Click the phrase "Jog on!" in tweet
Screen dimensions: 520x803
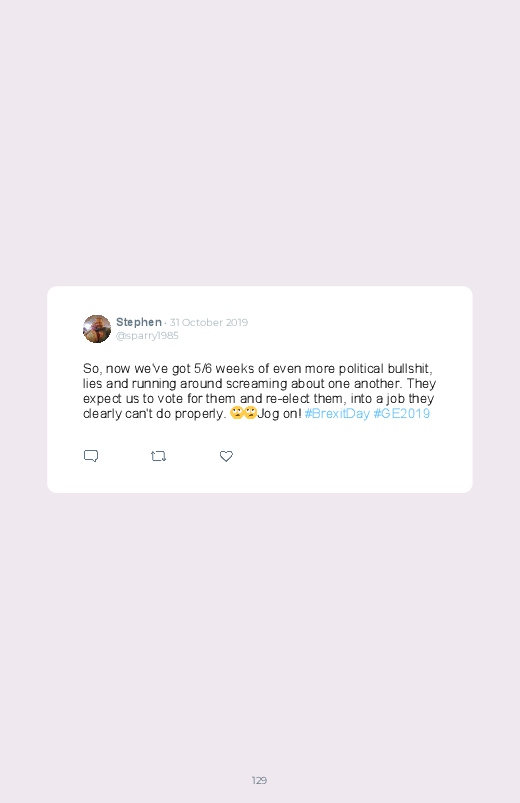(279, 414)
